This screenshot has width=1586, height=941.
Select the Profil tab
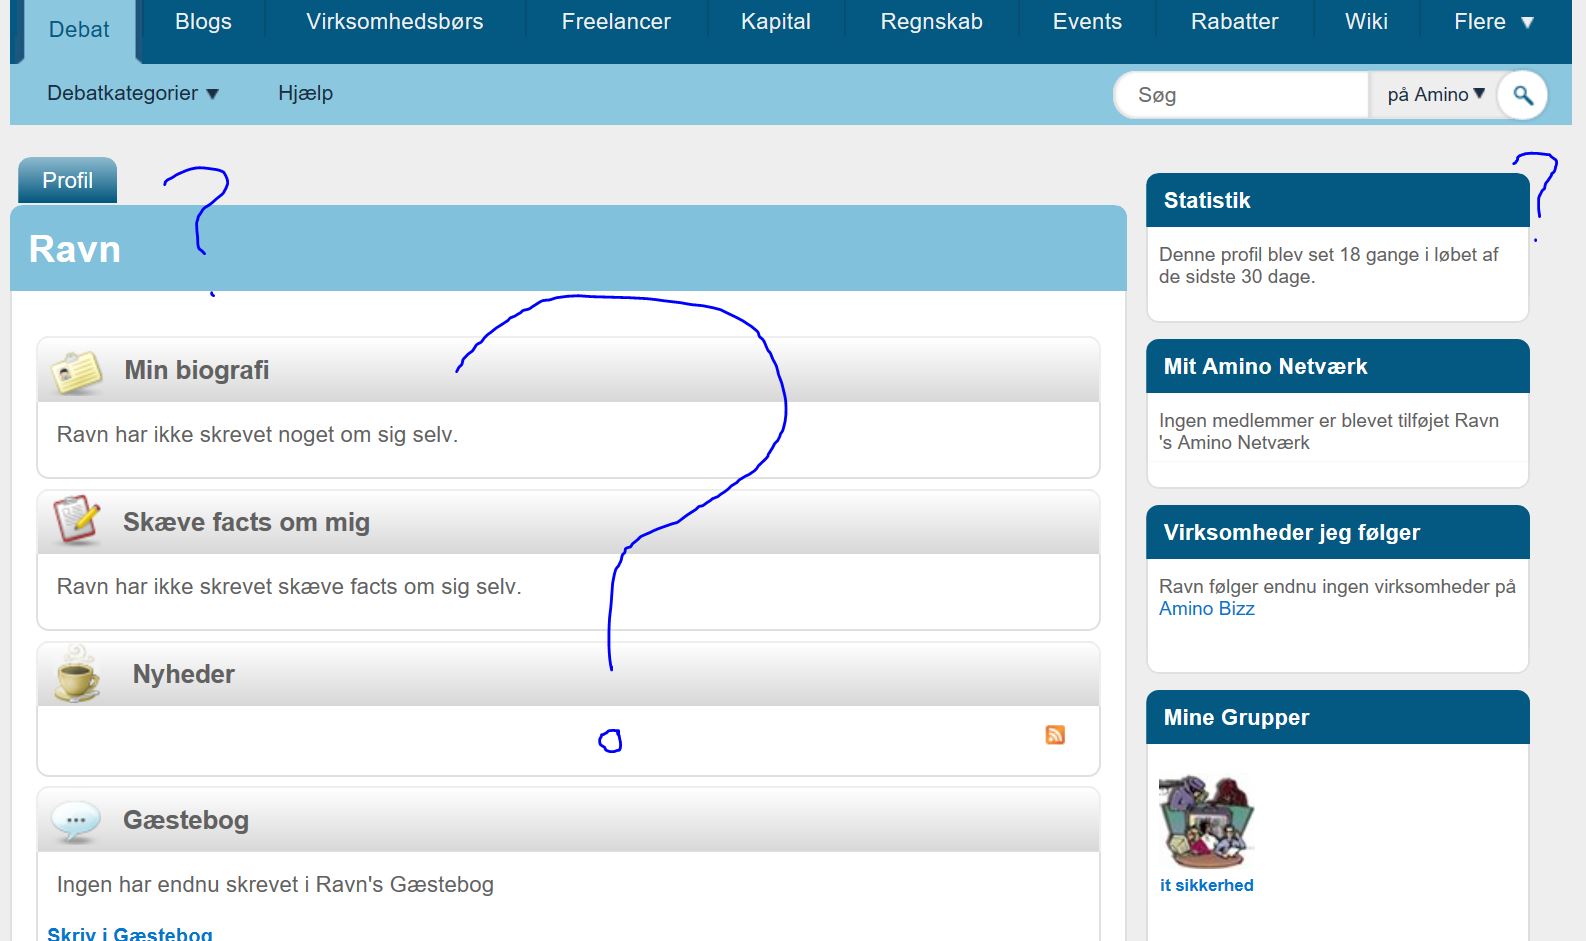tap(67, 181)
